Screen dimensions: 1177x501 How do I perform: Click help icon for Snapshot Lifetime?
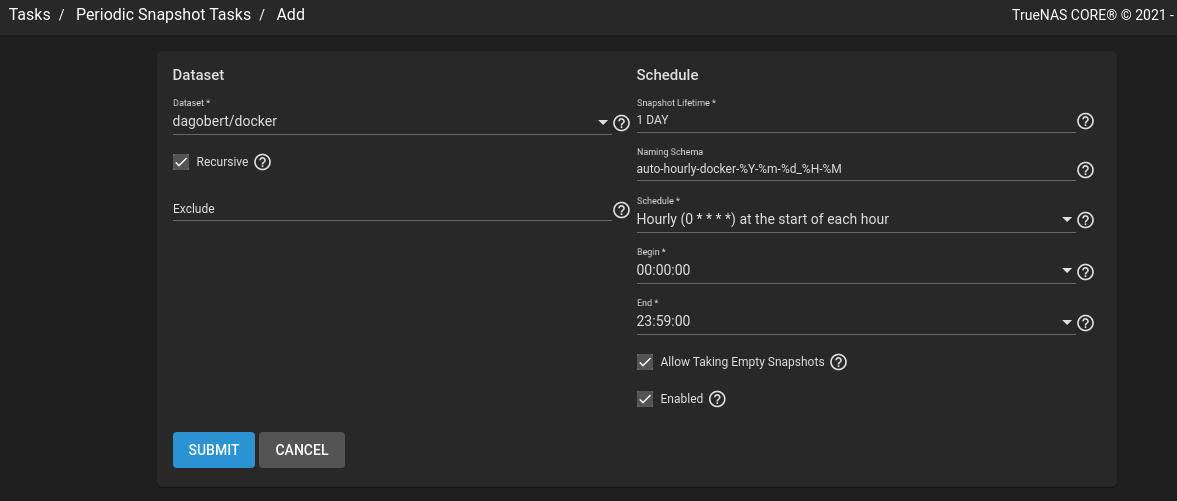point(1085,121)
